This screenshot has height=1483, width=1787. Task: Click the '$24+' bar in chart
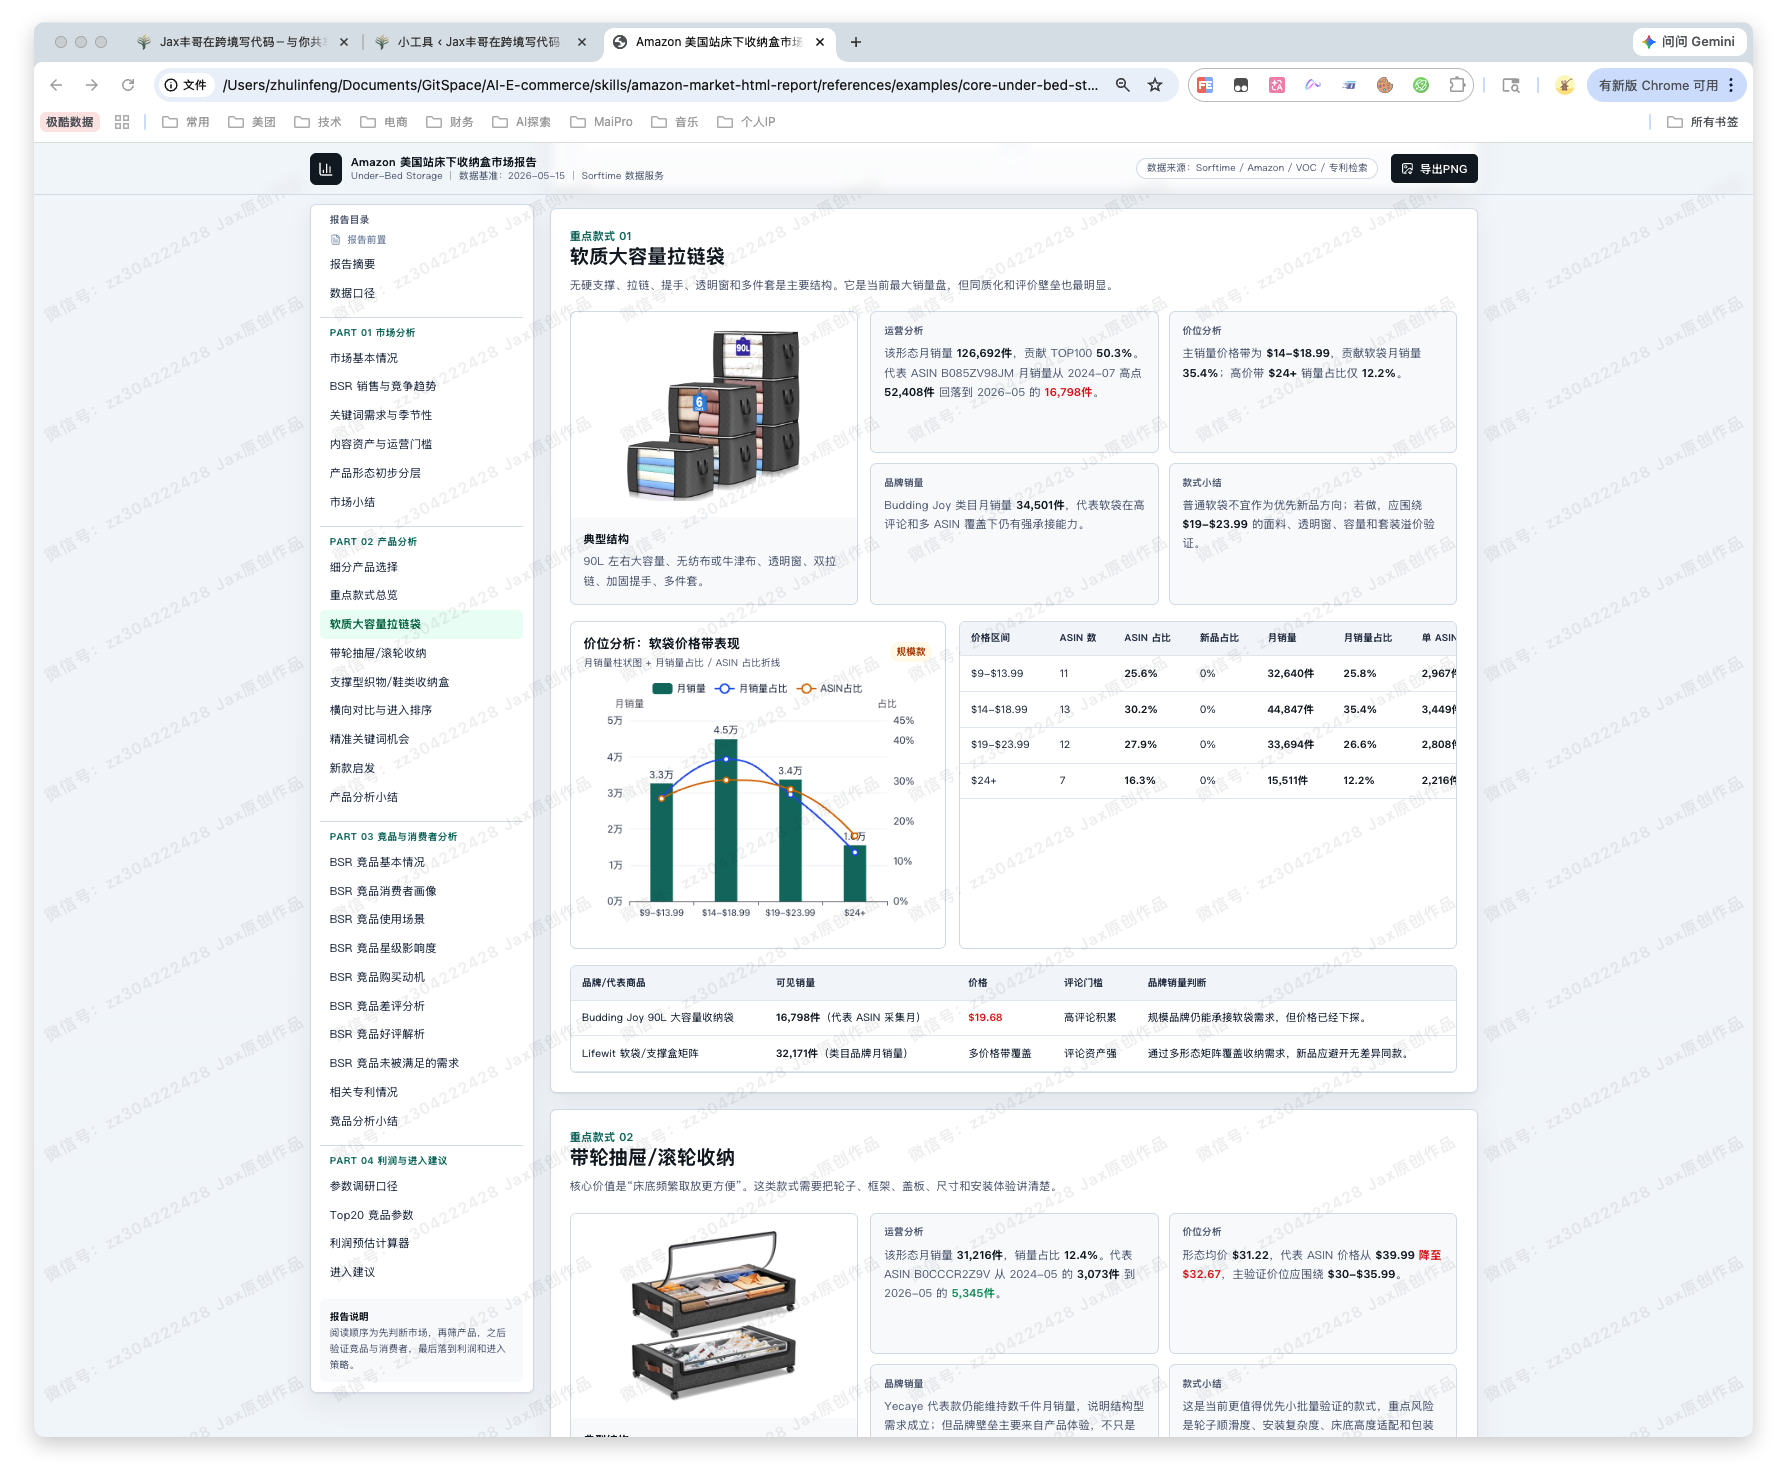click(x=855, y=874)
